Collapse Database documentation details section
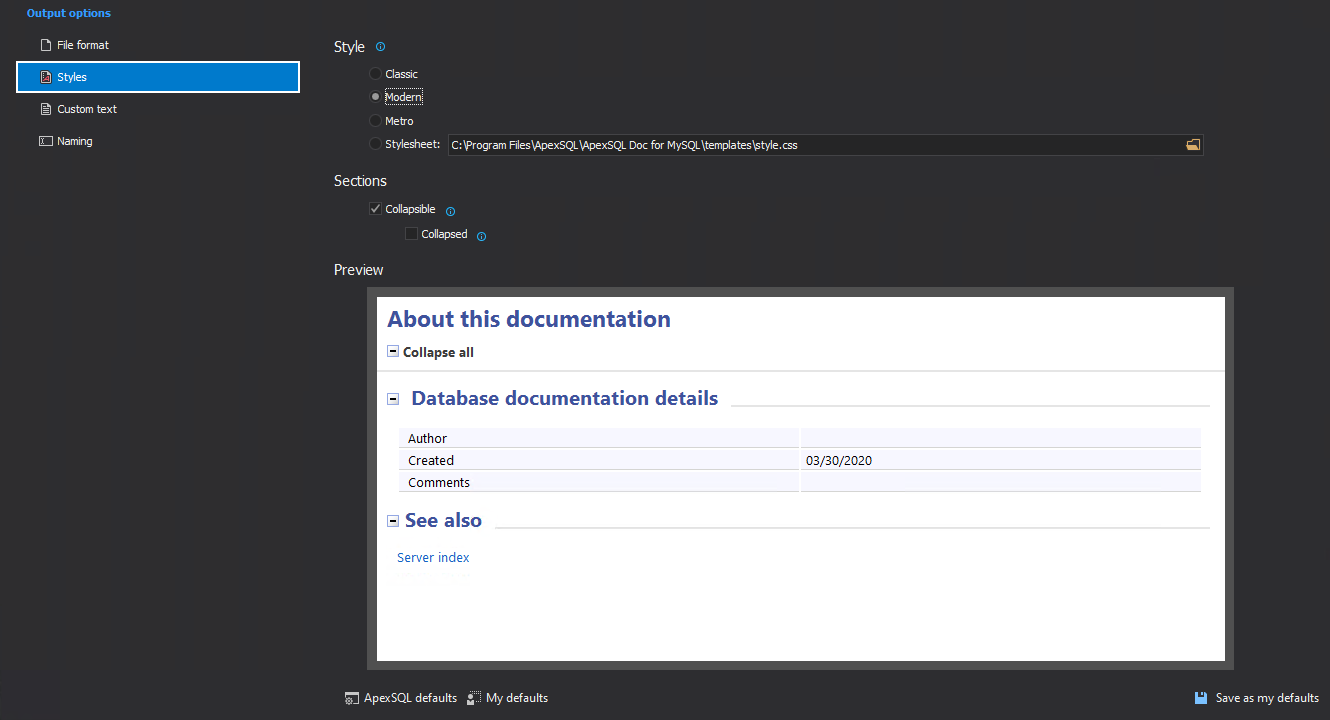Screen dimensions: 1330x720 coord(393,399)
